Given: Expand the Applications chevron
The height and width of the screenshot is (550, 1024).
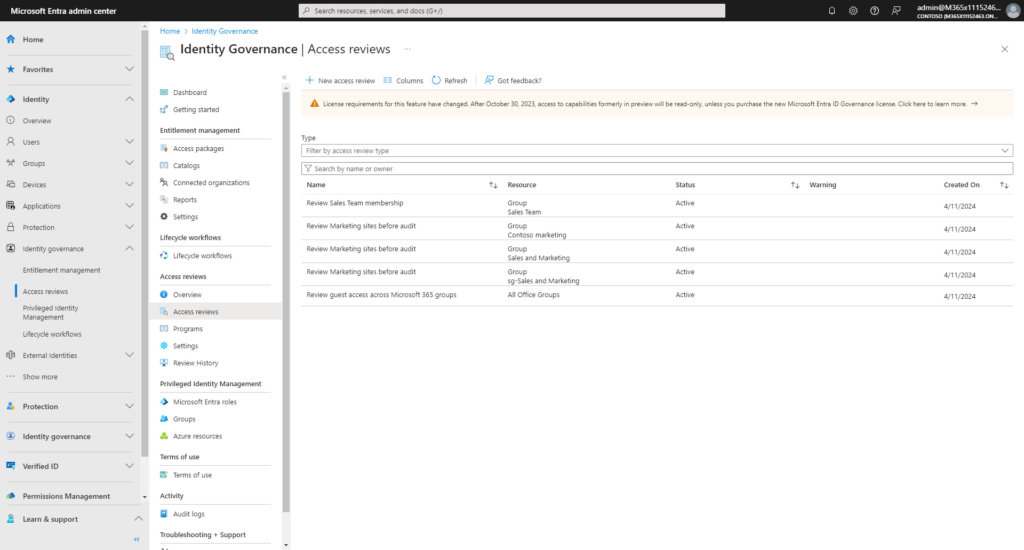Looking at the screenshot, I should click(x=129, y=206).
